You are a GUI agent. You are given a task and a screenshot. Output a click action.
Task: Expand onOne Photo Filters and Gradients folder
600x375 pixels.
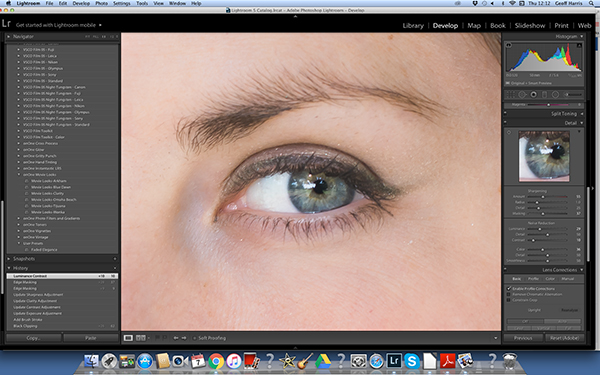tap(18, 218)
